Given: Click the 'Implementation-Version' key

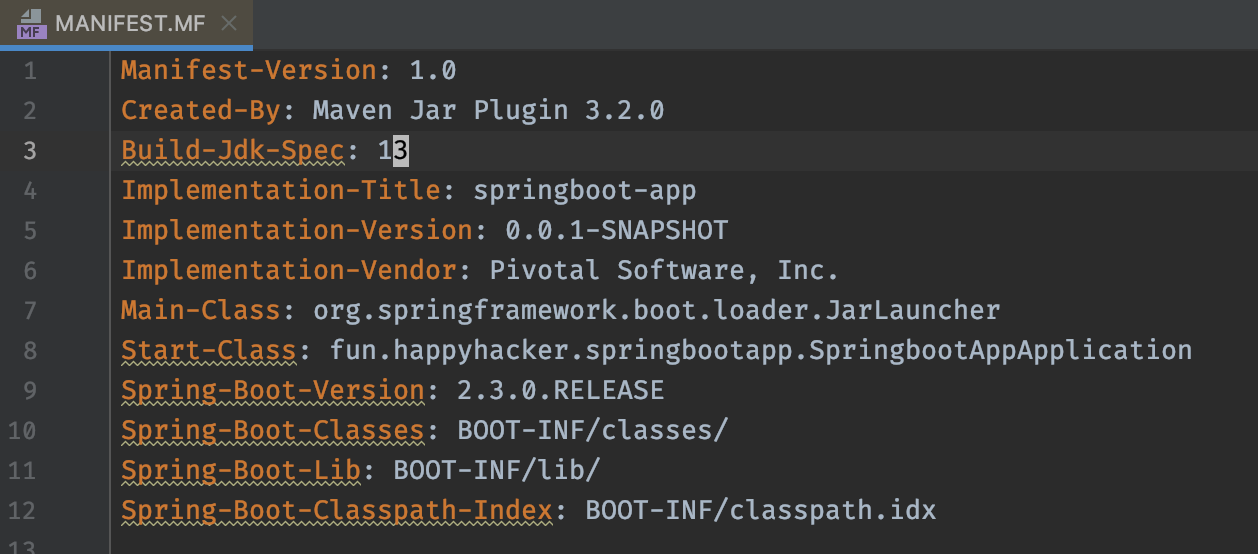Looking at the screenshot, I should 297,230.
